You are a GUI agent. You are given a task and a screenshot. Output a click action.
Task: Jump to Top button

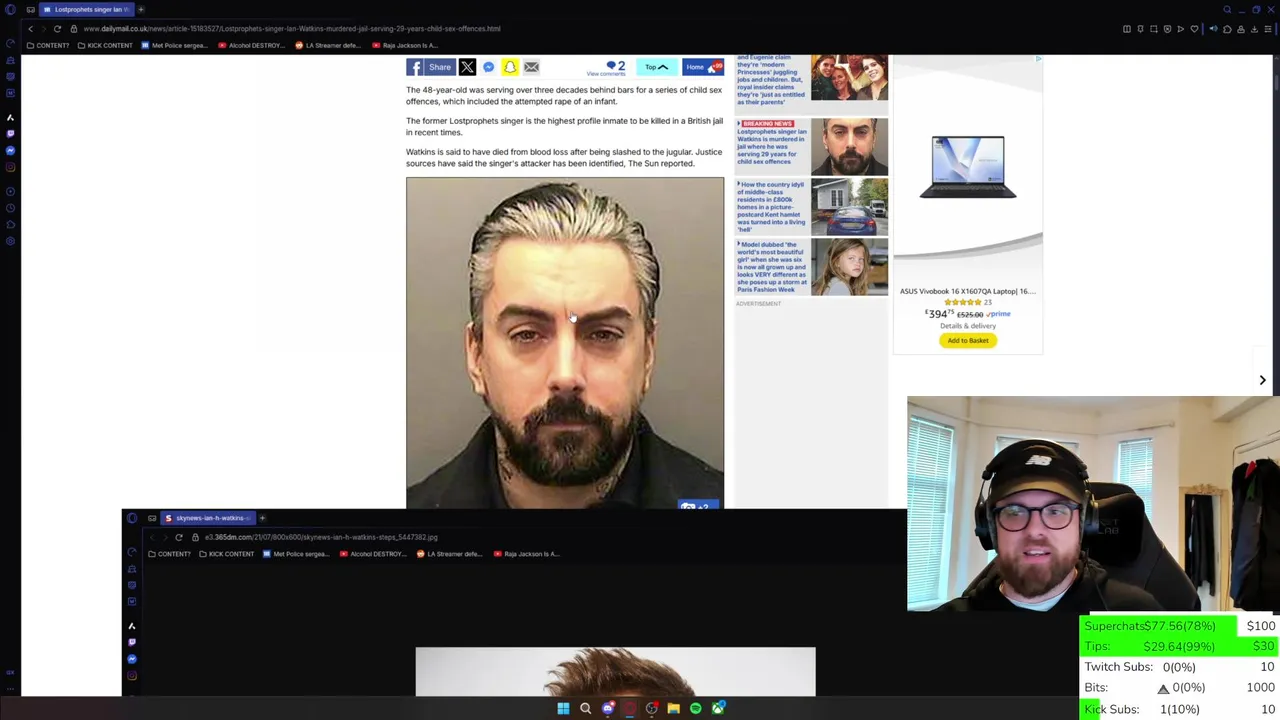pos(656,67)
